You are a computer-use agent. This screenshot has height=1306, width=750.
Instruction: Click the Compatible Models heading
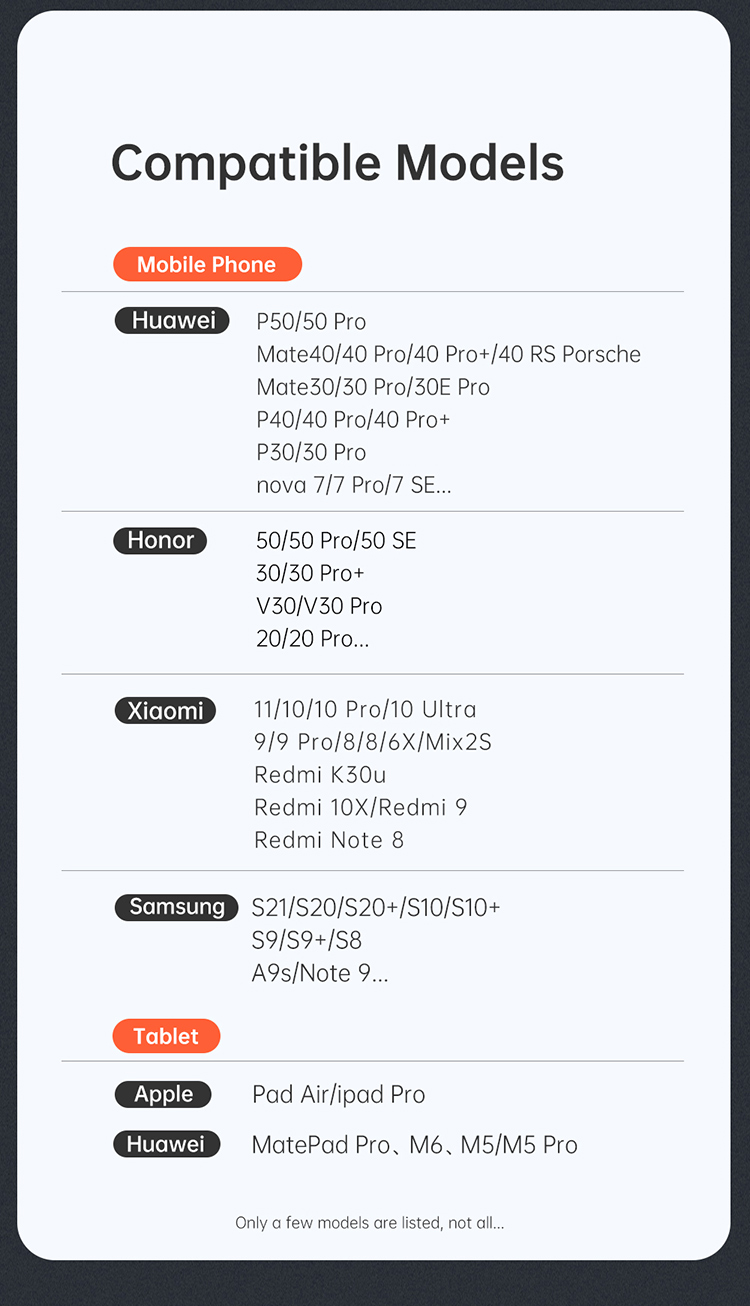[337, 163]
